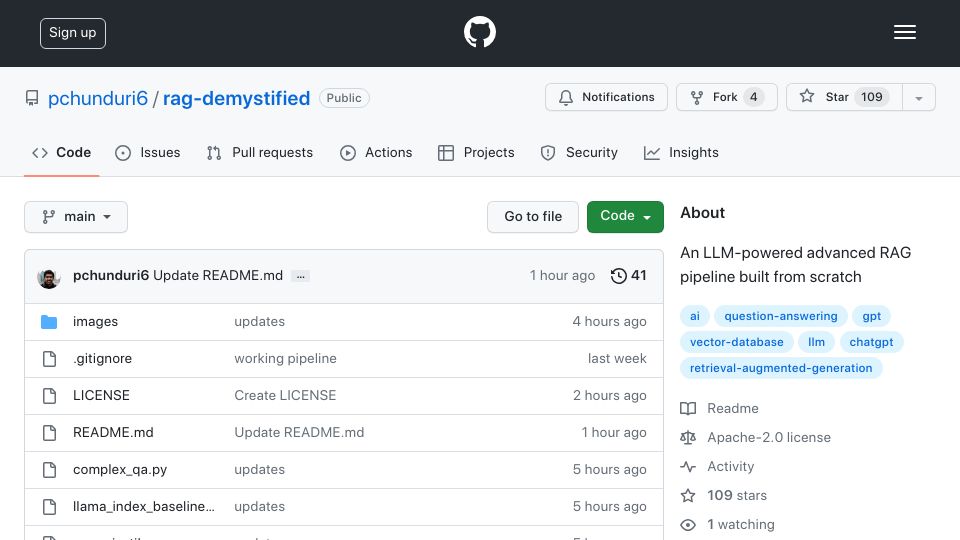The width and height of the screenshot is (960, 540).
Task: Open the Code tab
Action: coord(62,152)
